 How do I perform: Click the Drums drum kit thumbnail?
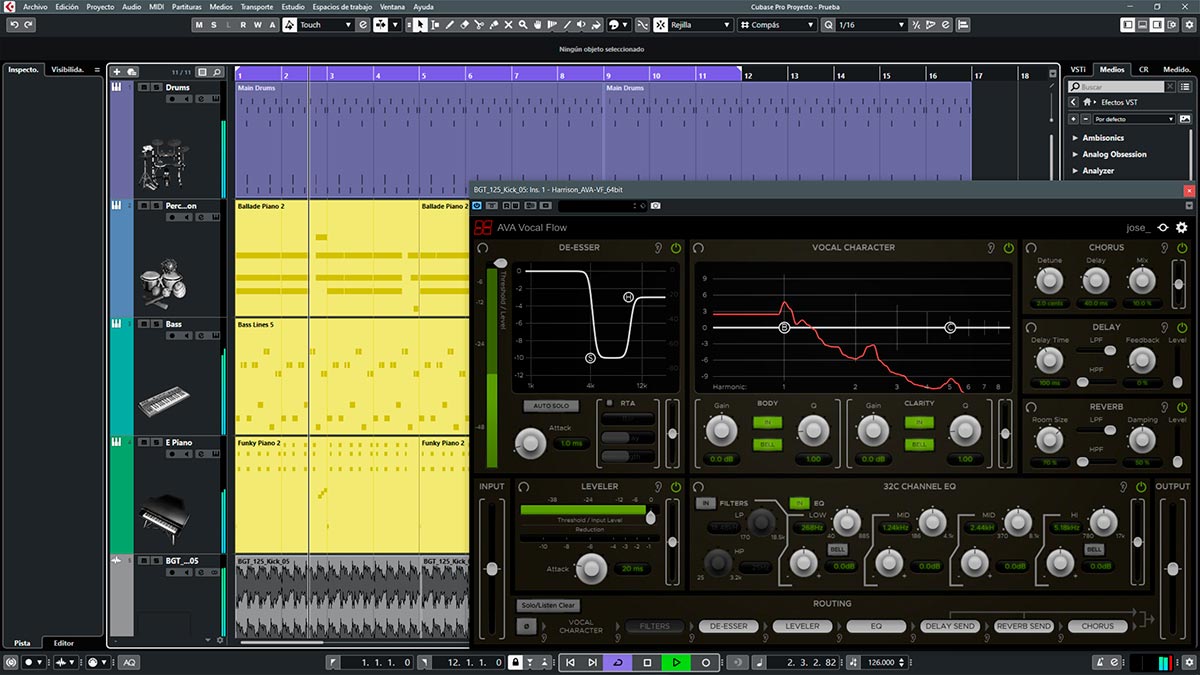coord(162,165)
